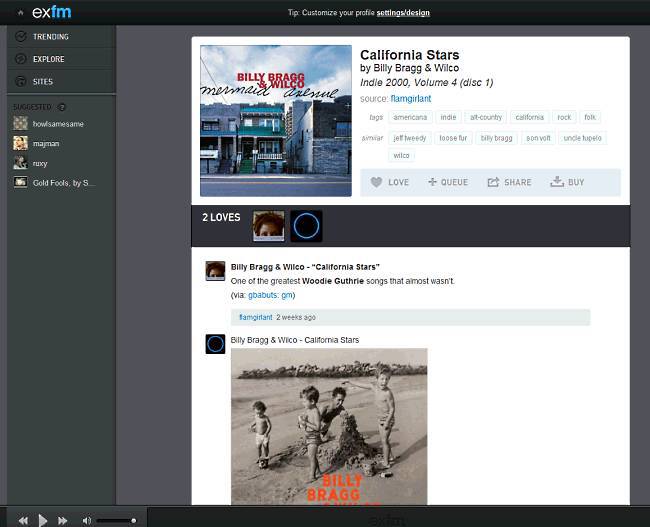Open similar artist loose fur

(453, 138)
